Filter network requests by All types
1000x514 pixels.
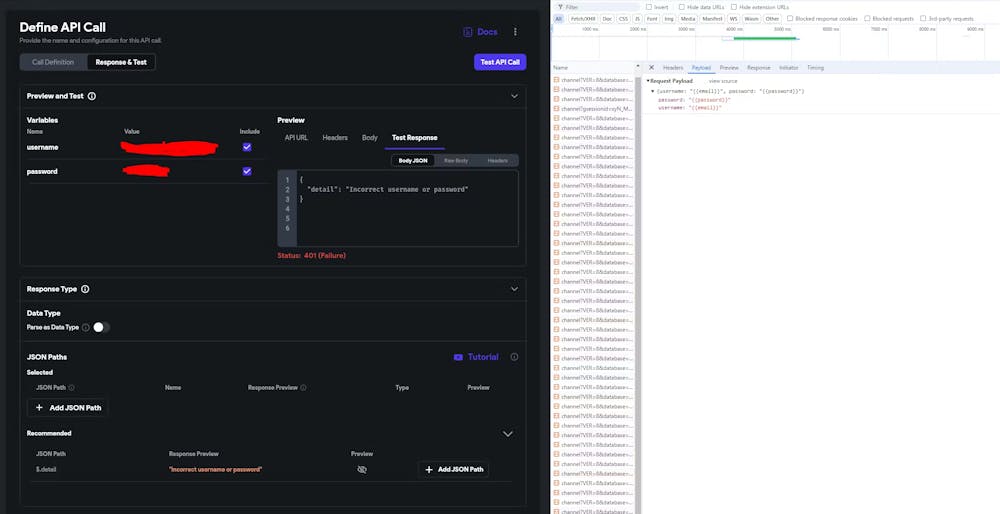[559, 19]
